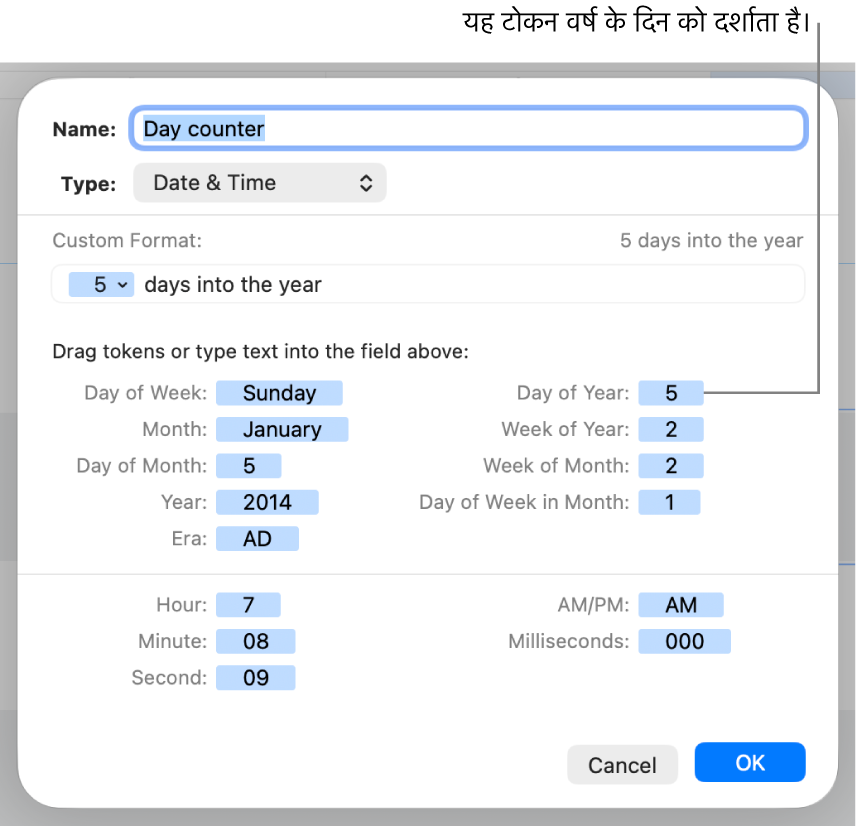The image size is (857, 828).
Task: Select the Minute '08' token
Action: tap(256, 641)
